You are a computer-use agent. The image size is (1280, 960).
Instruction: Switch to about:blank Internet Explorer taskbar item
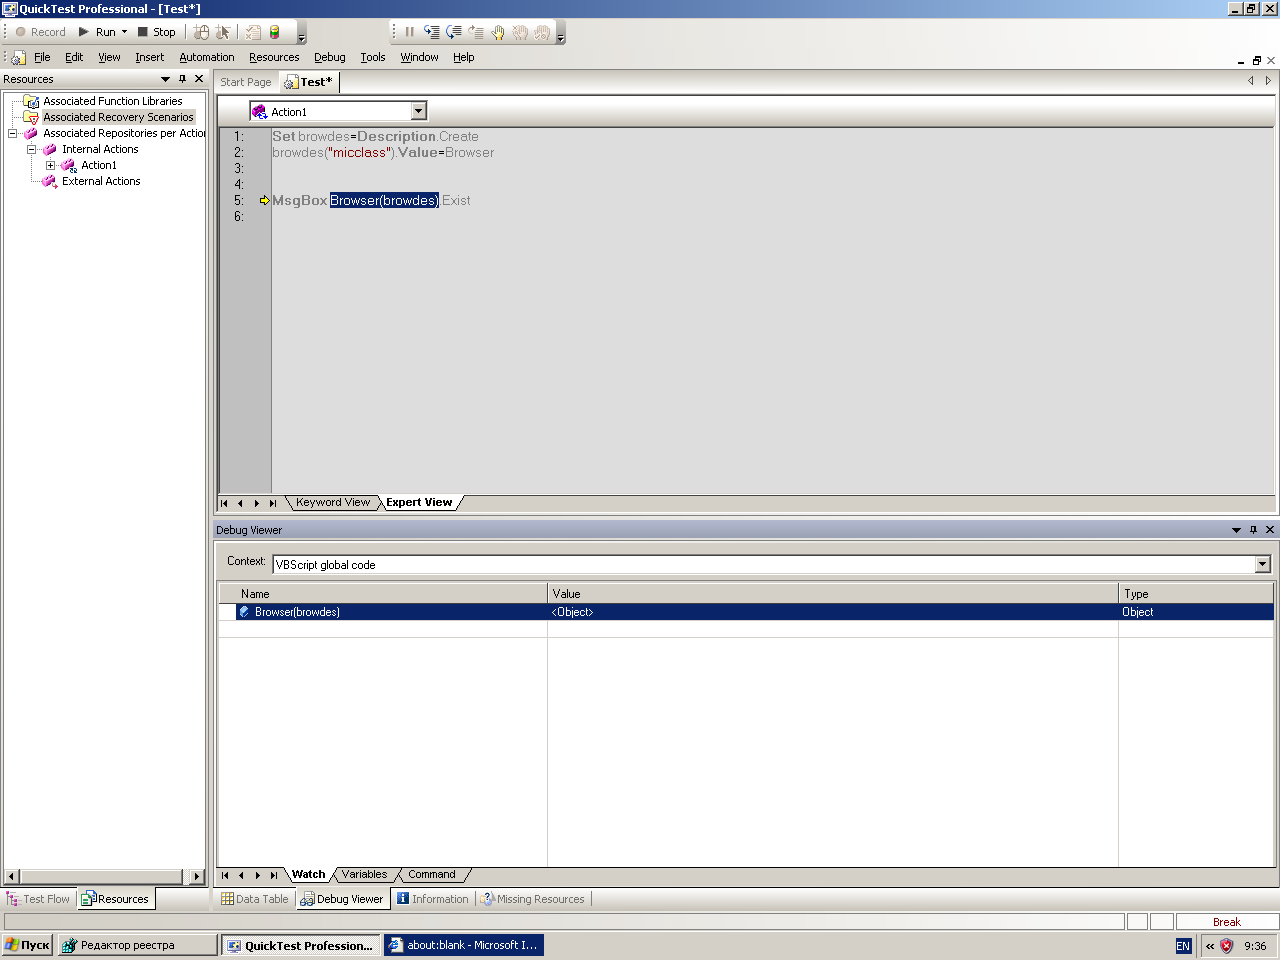tap(464, 945)
